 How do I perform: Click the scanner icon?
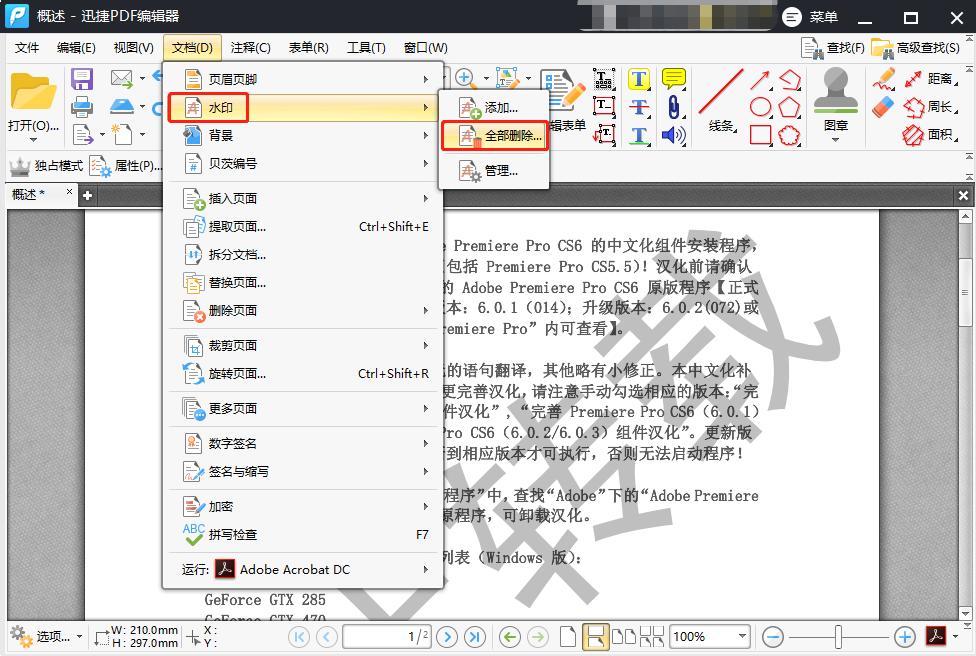coord(121,106)
